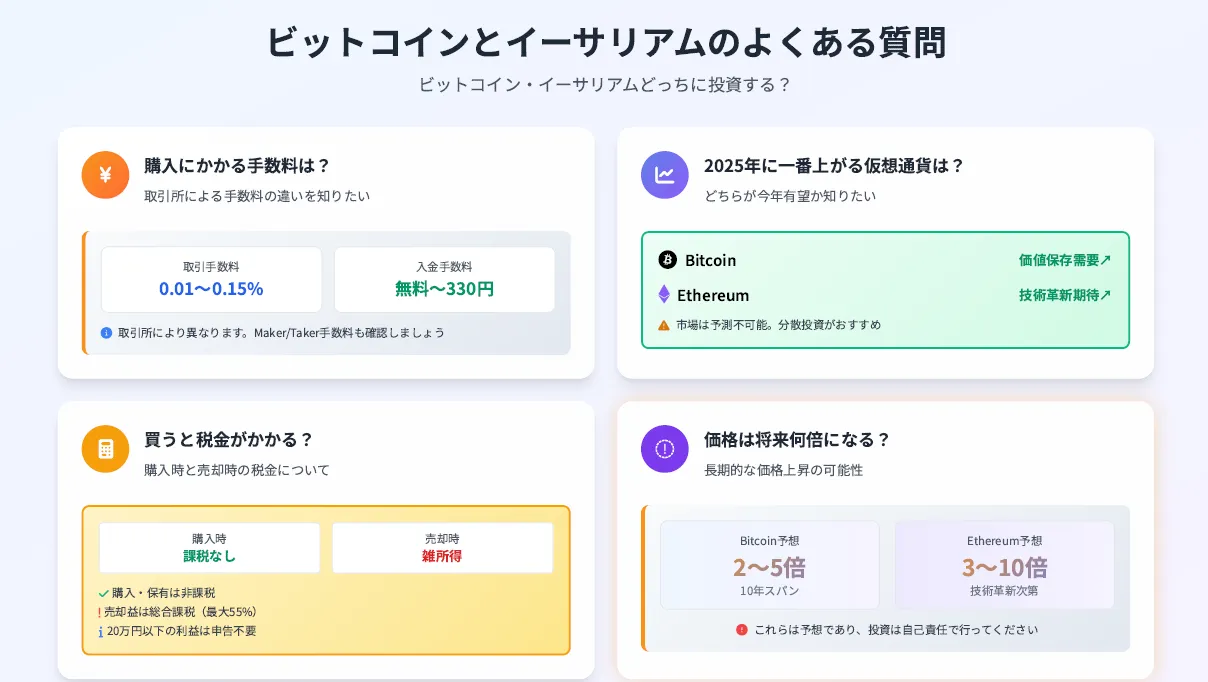This screenshot has height=682, width=1208.
Task: Click the red alert icon in disclaimer
Action: (742, 630)
